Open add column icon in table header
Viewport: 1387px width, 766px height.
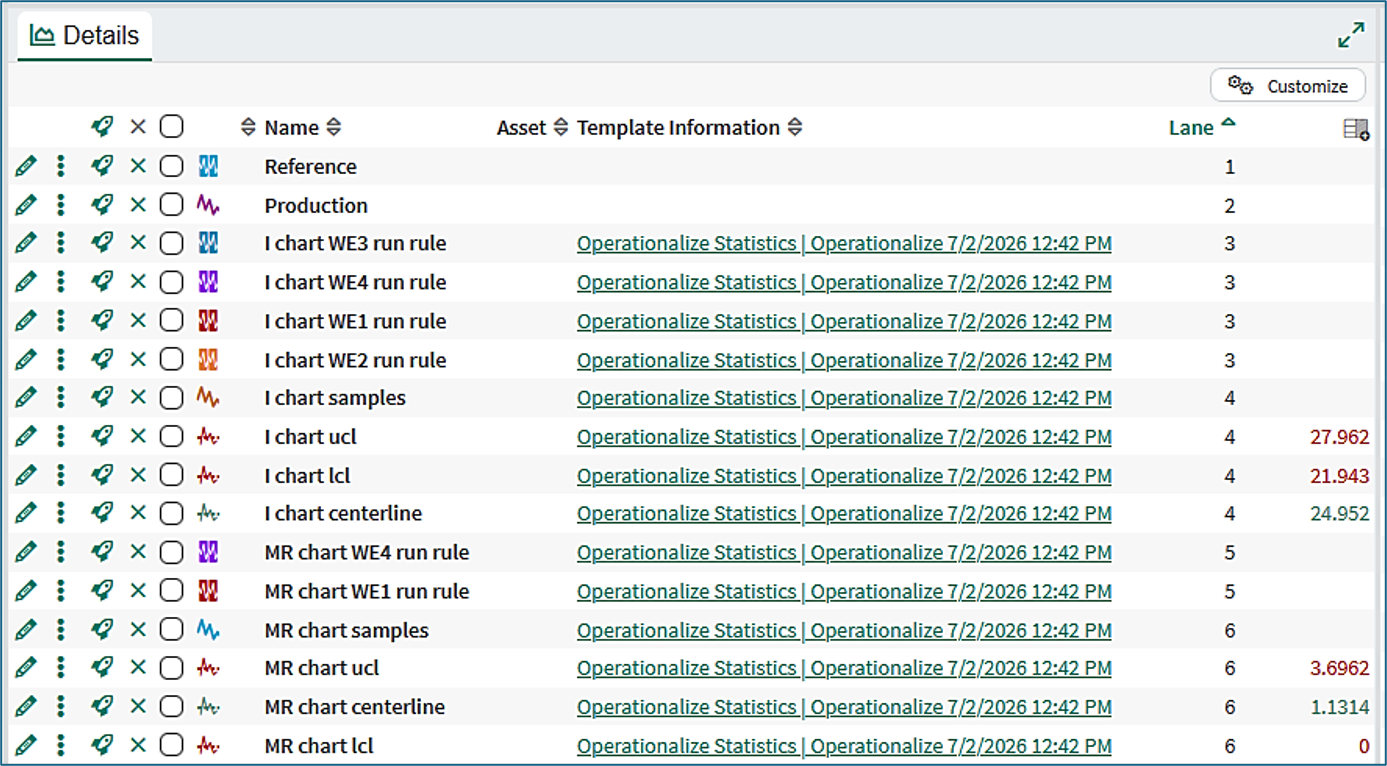coord(1356,129)
